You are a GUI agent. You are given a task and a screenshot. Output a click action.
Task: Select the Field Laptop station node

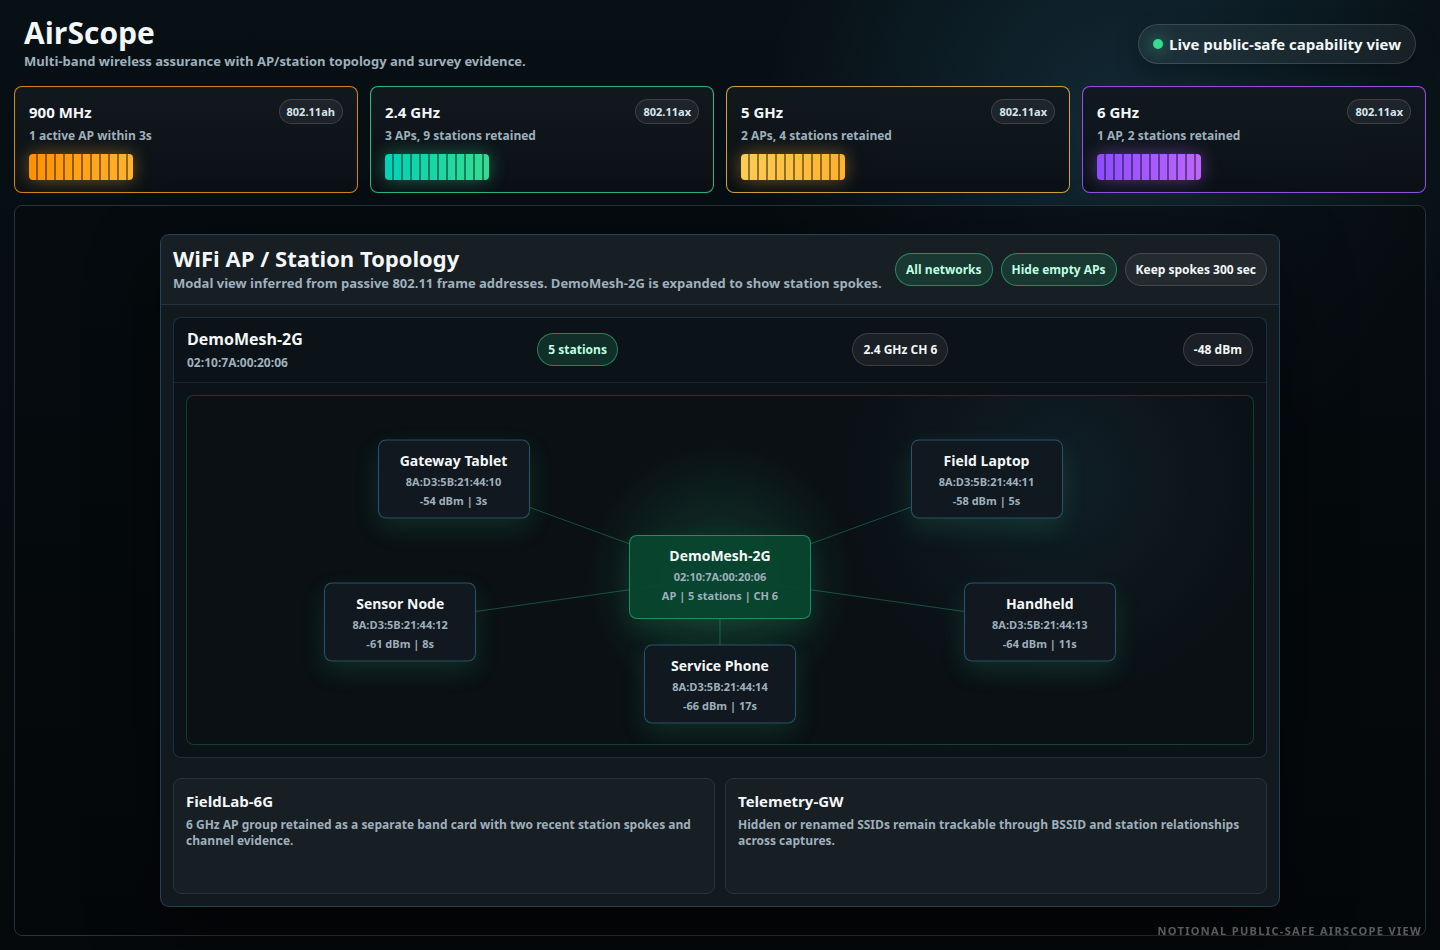tap(987, 479)
